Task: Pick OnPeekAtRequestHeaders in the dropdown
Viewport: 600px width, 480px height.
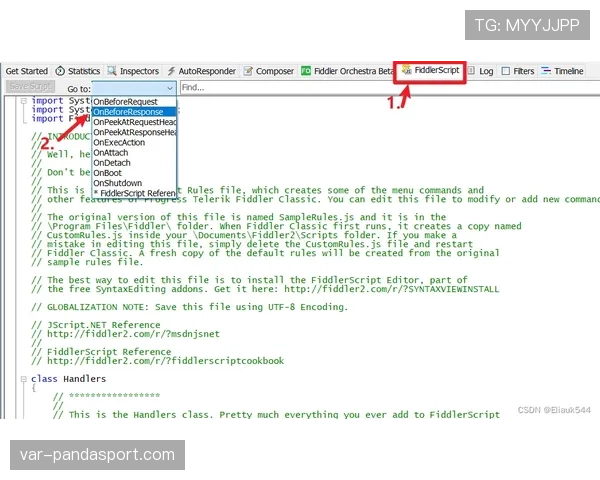Action: point(134,122)
